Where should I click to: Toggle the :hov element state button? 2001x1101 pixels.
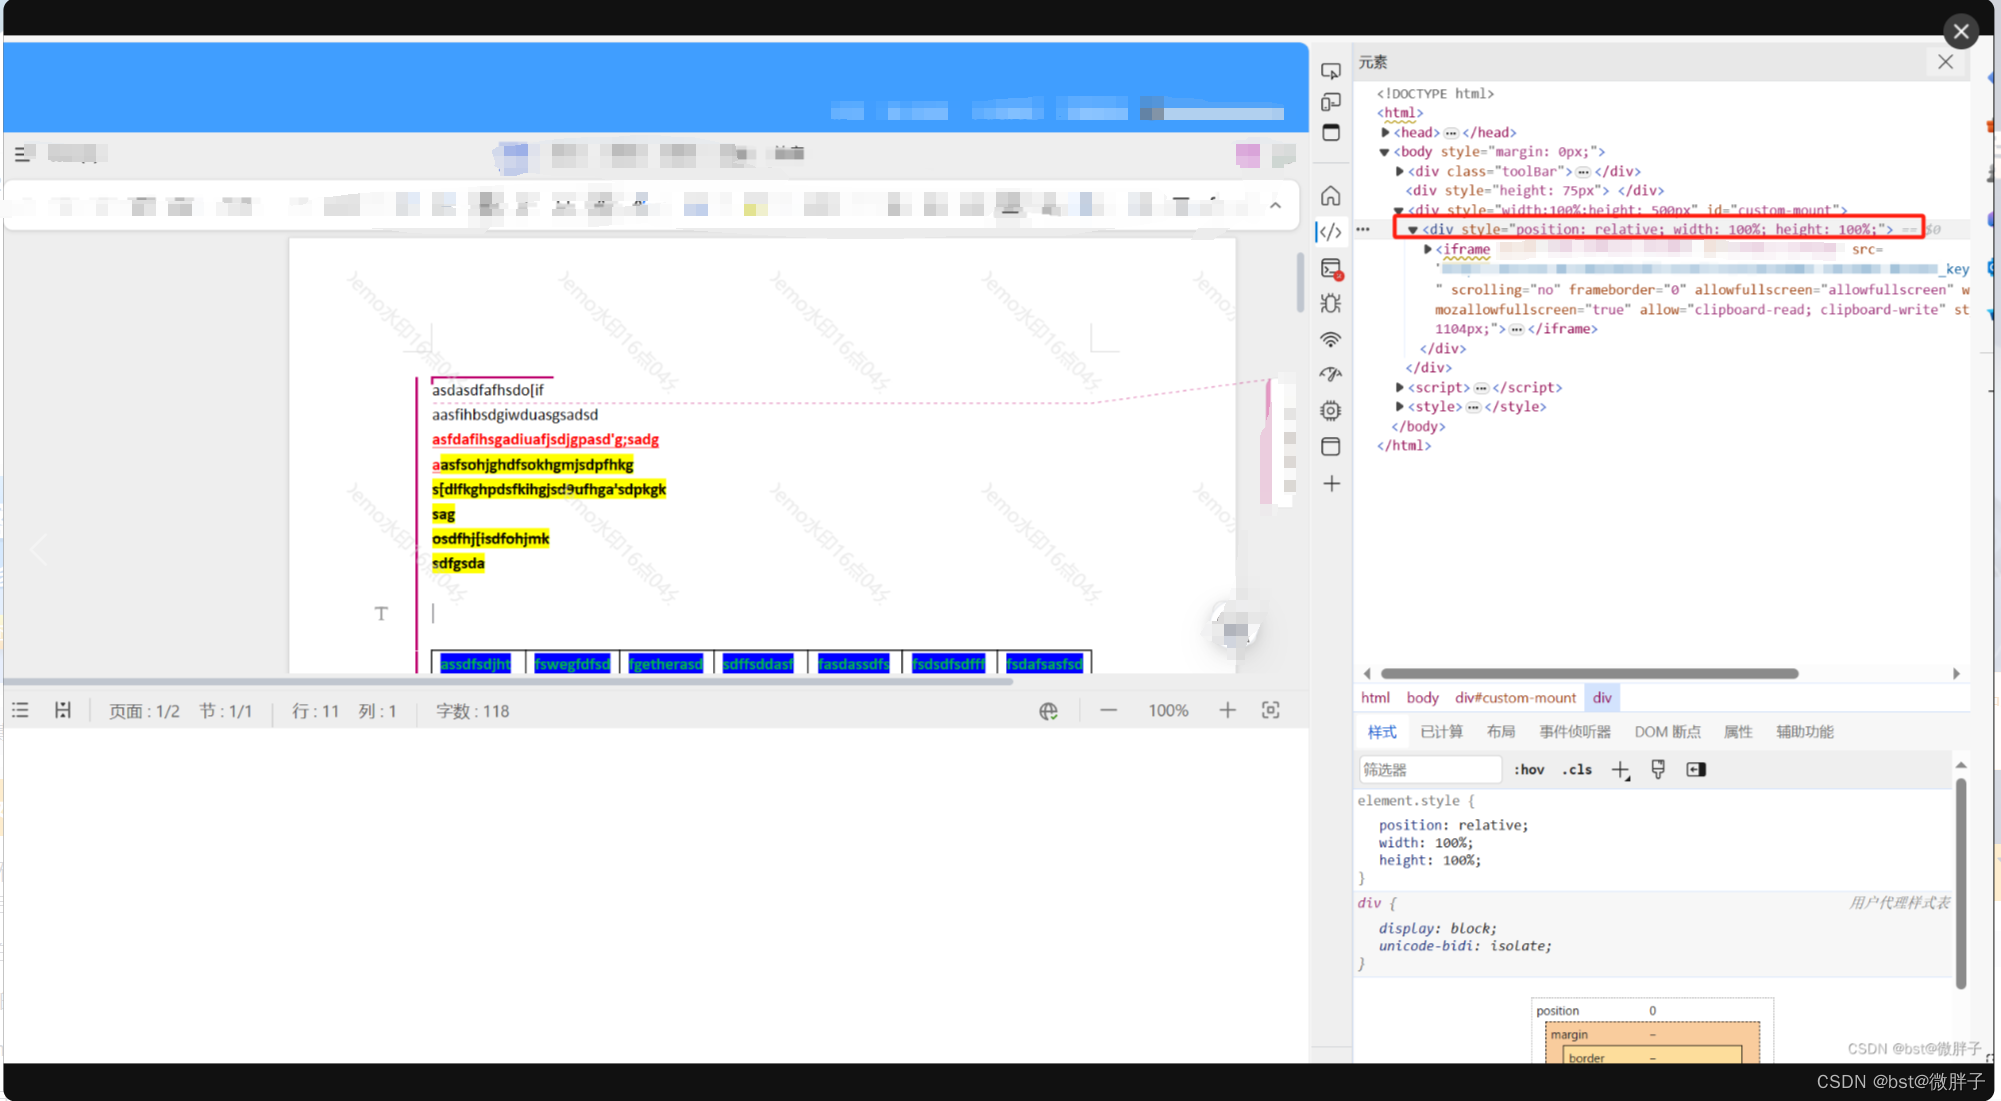(1529, 769)
